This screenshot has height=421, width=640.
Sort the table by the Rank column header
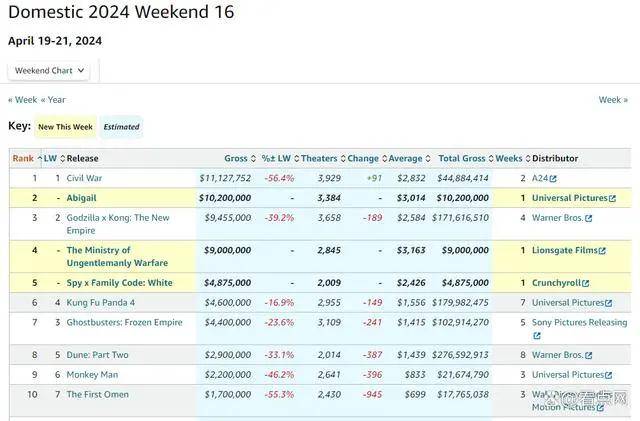pos(22,158)
